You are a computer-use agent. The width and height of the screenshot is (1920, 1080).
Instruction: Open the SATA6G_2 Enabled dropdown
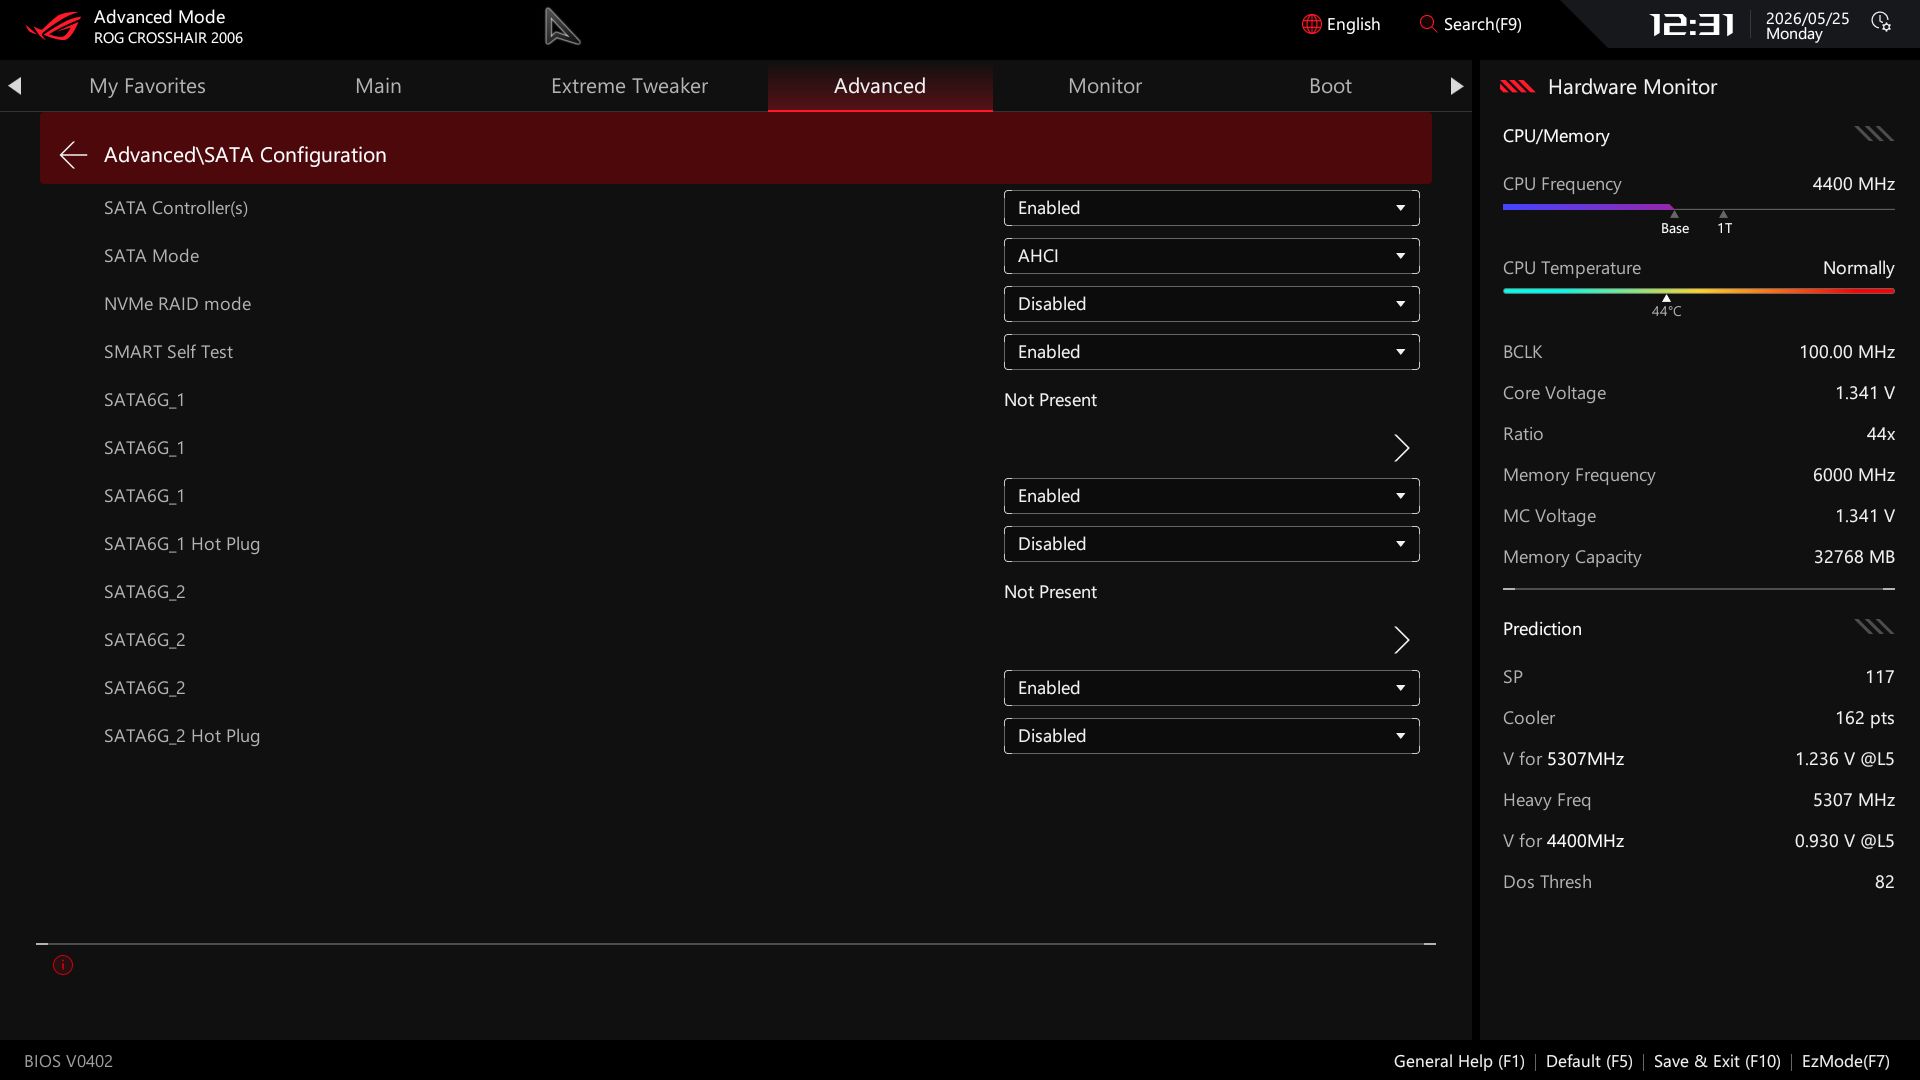(x=1211, y=688)
